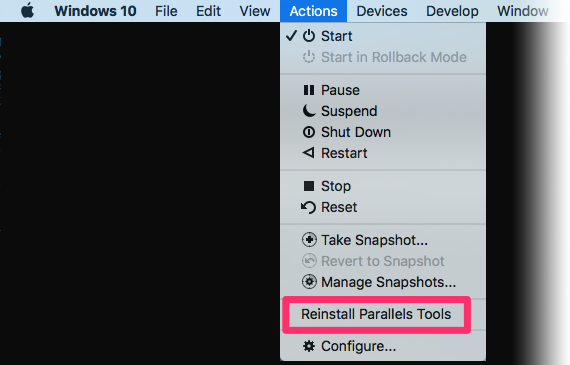Click the circular arrow Reset icon

(x=308, y=207)
